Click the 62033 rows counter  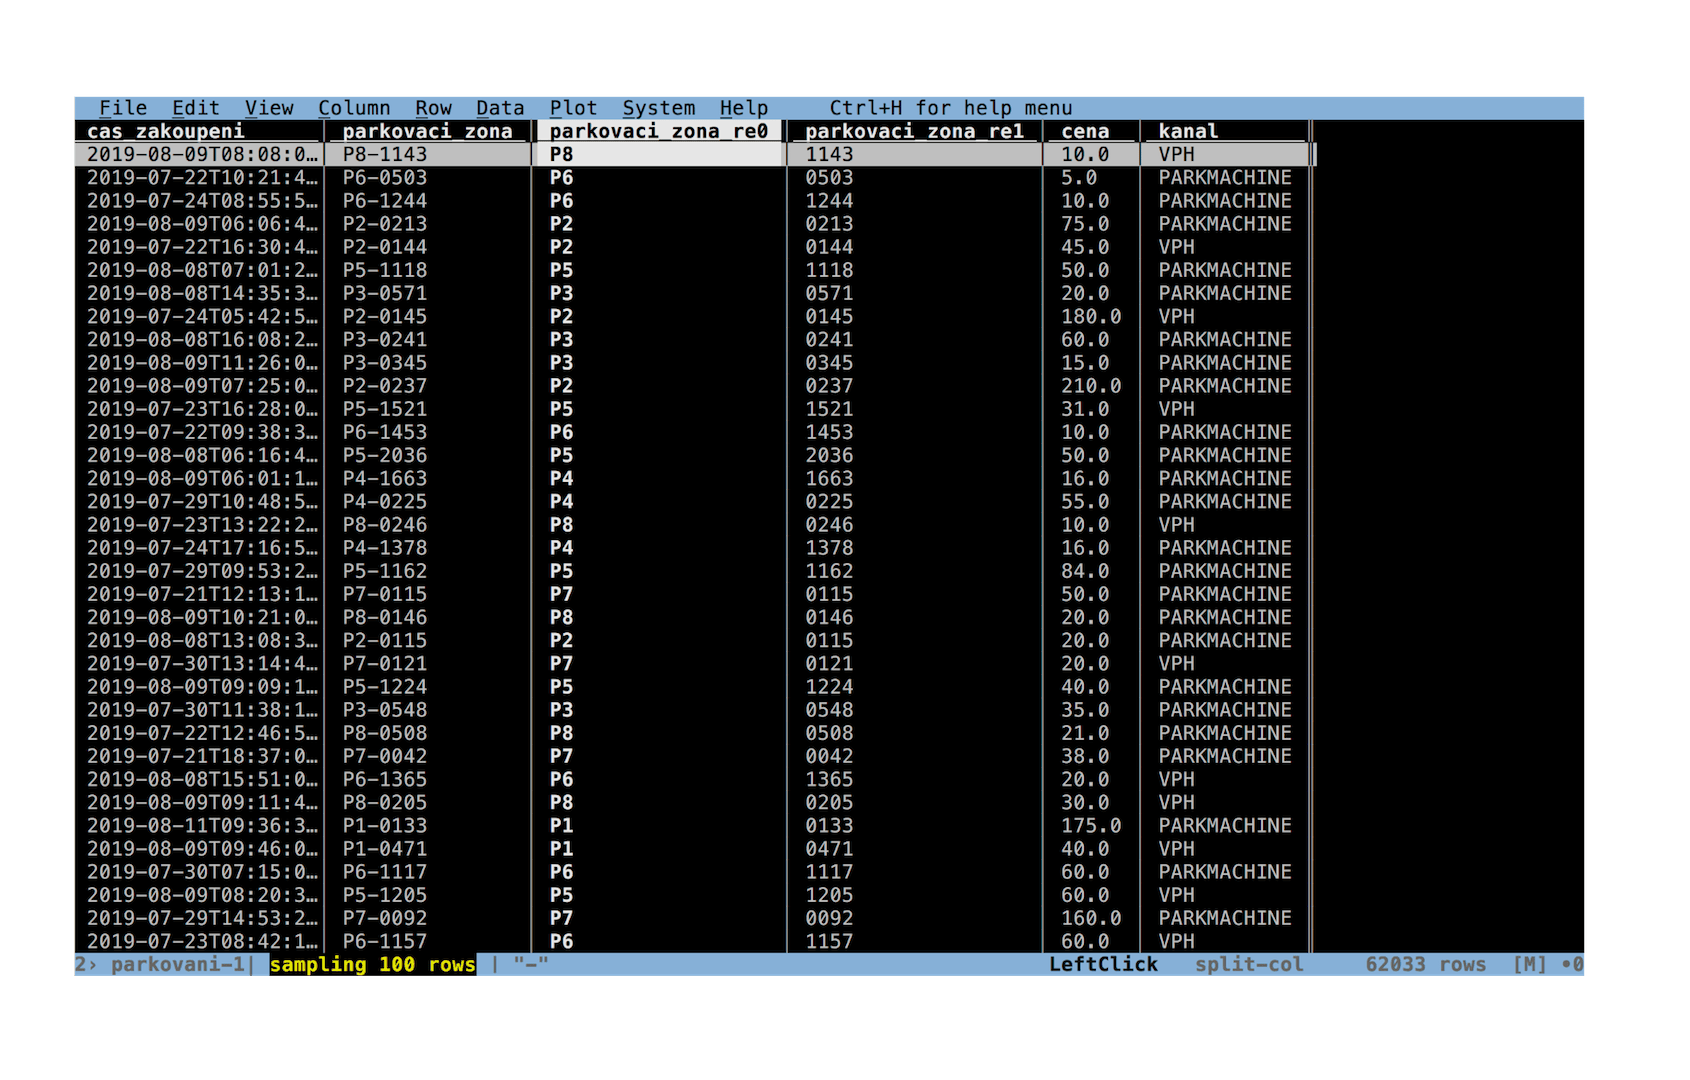tap(1426, 965)
